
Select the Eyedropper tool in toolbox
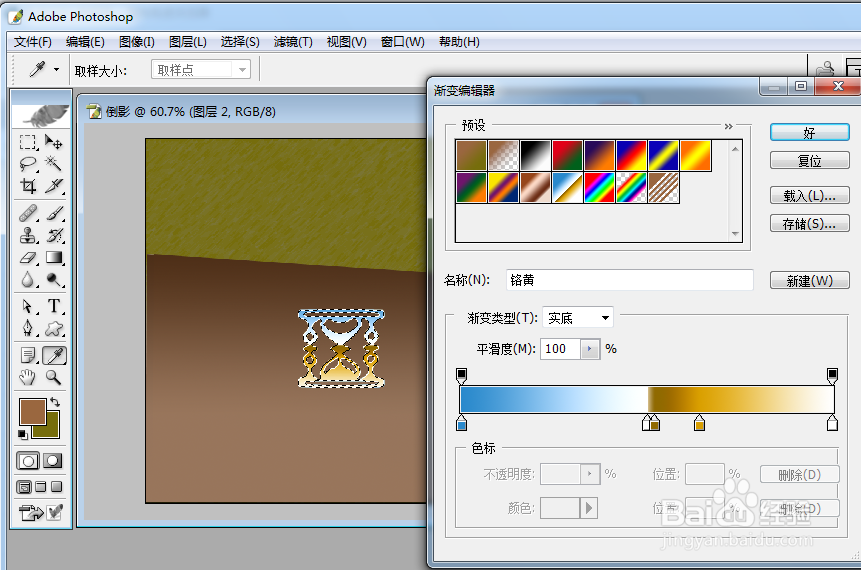[x=54, y=355]
